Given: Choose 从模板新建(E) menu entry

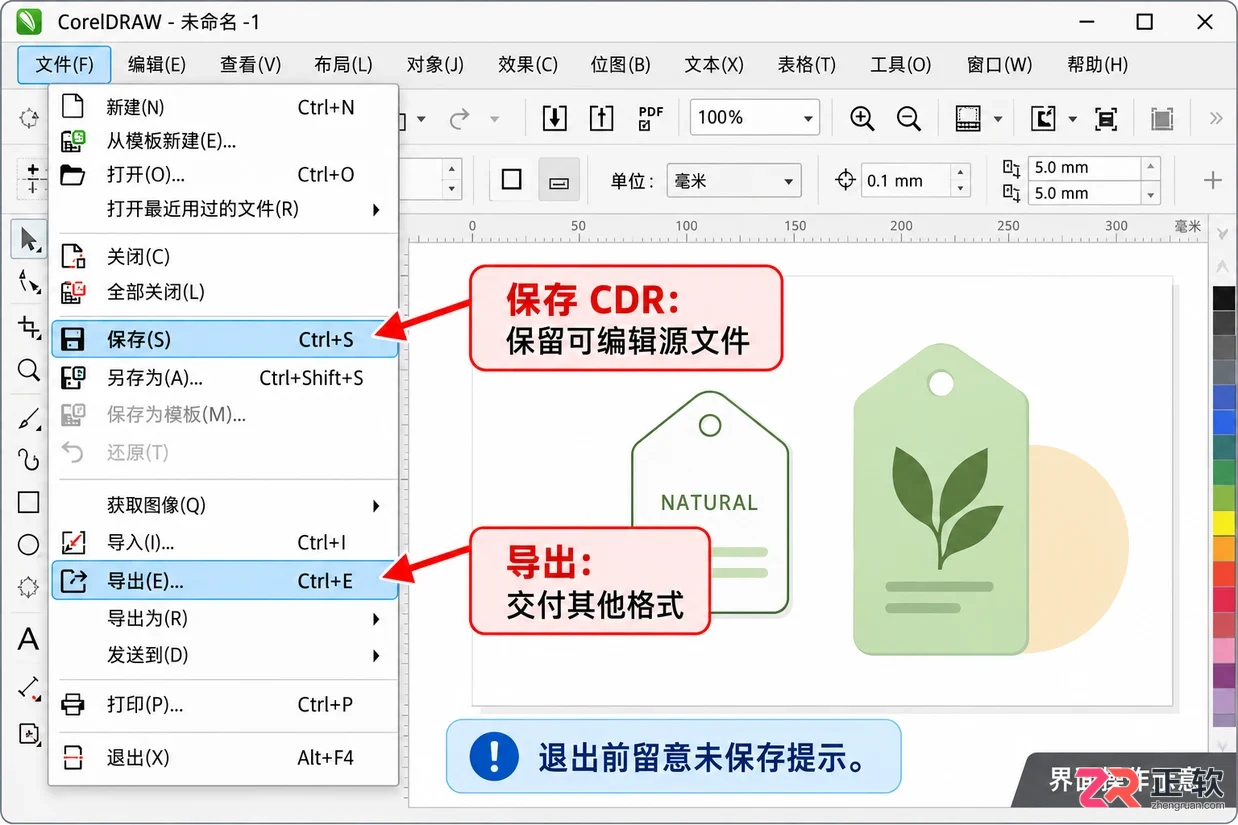Looking at the screenshot, I should [x=224, y=141].
